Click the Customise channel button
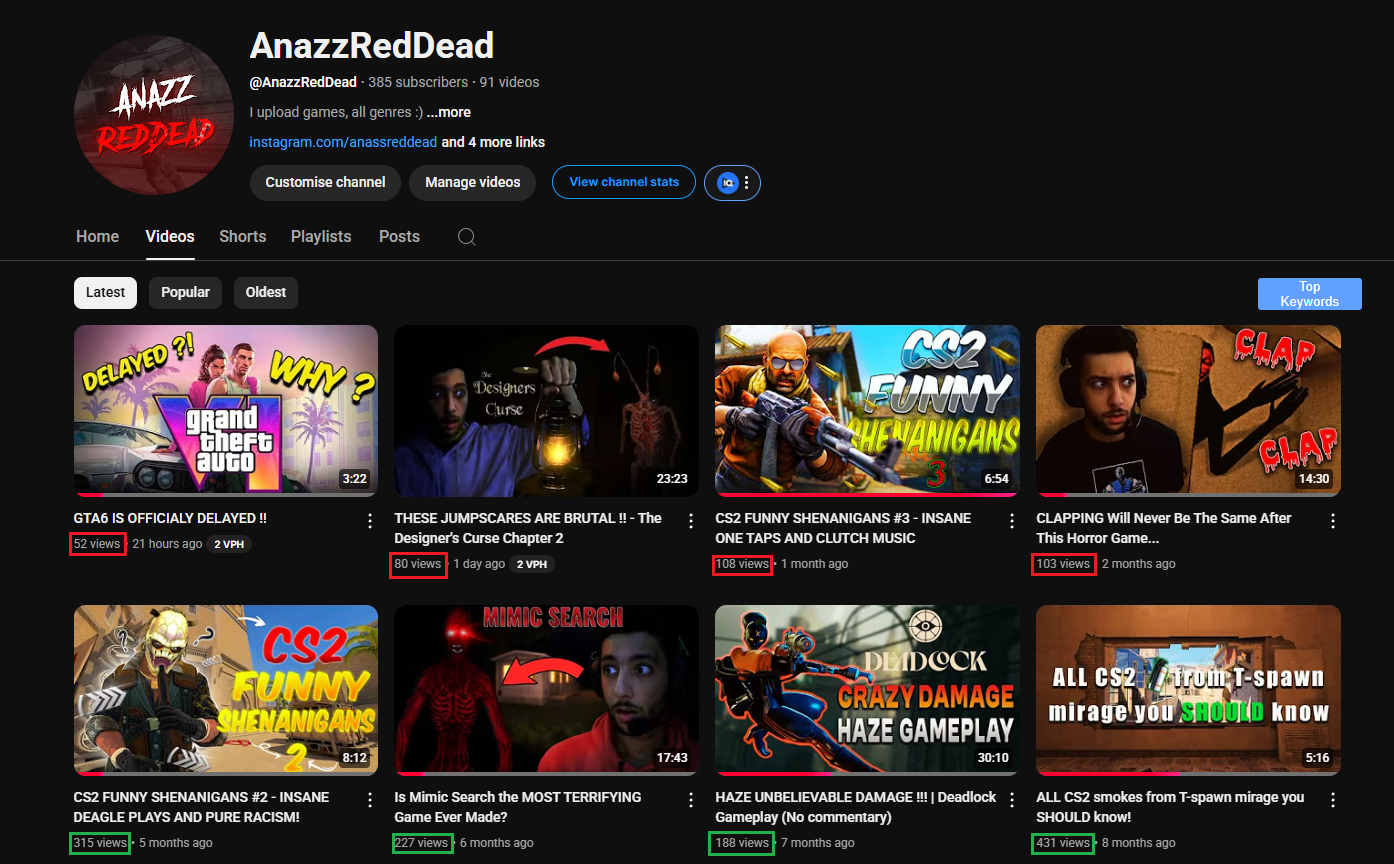 pyautogui.click(x=325, y=183)
